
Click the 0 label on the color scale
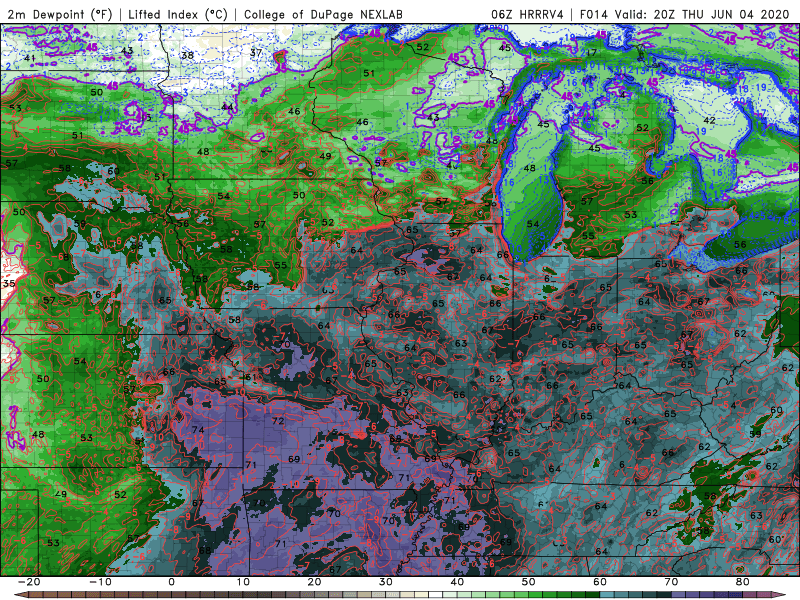[171, 582]
